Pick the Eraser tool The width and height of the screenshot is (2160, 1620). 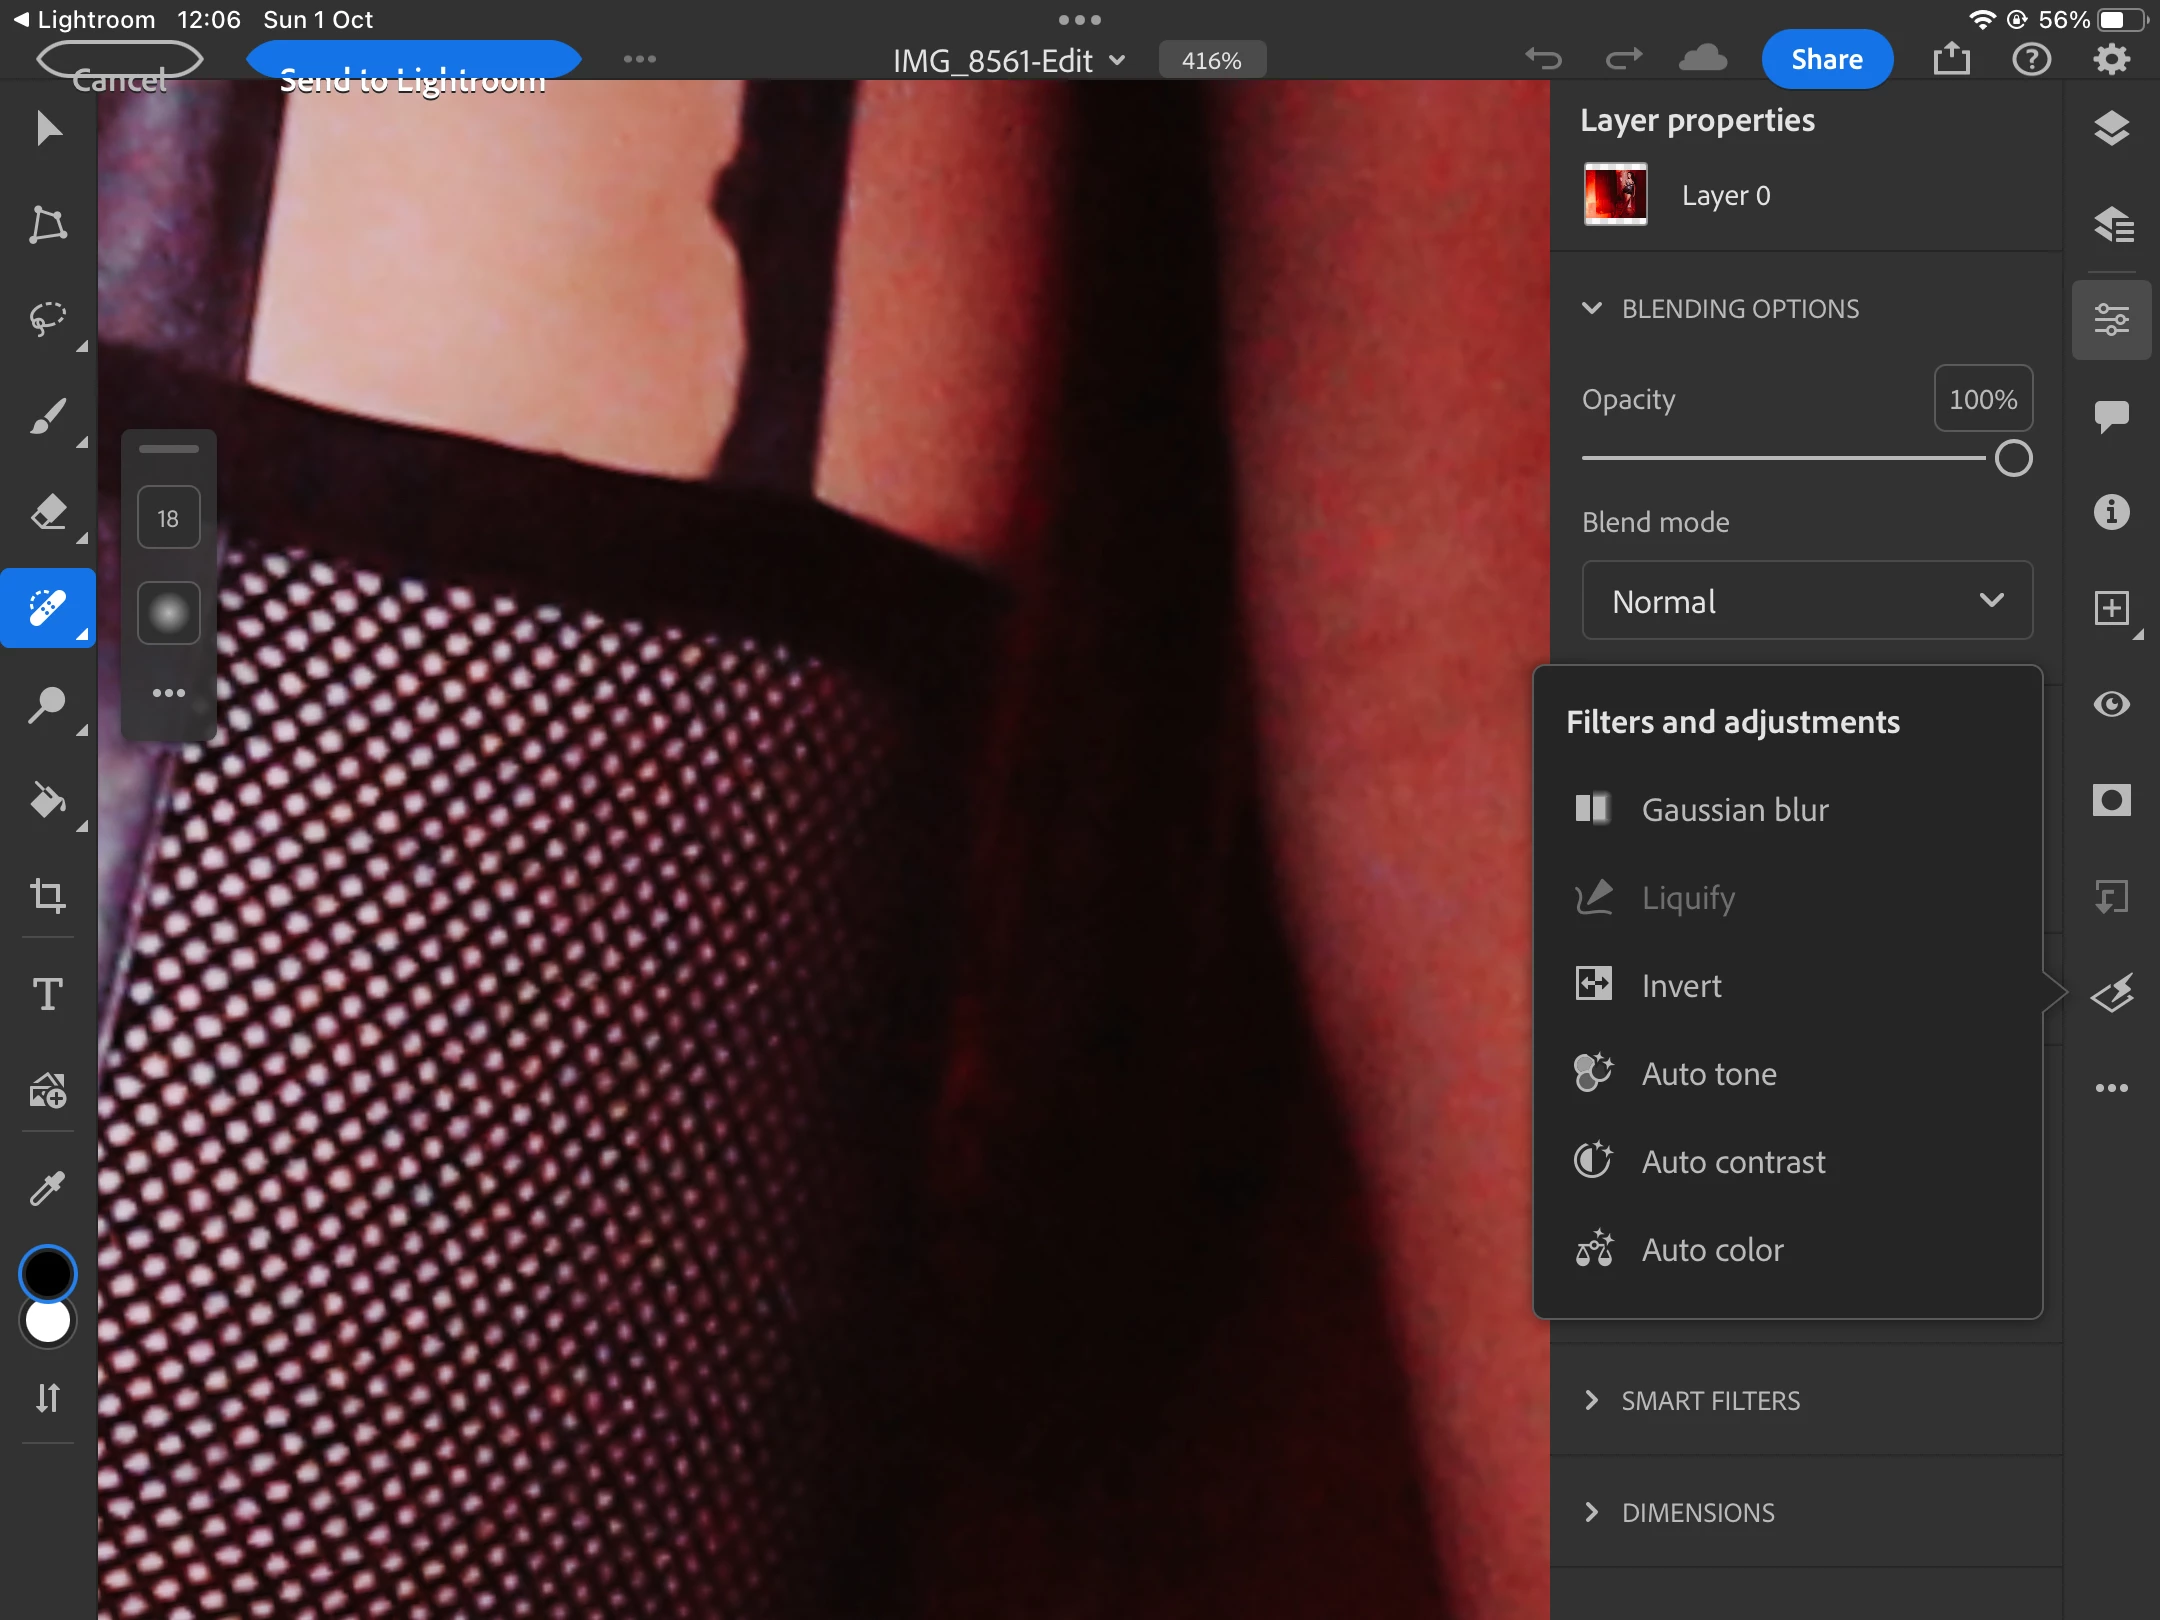47,513
